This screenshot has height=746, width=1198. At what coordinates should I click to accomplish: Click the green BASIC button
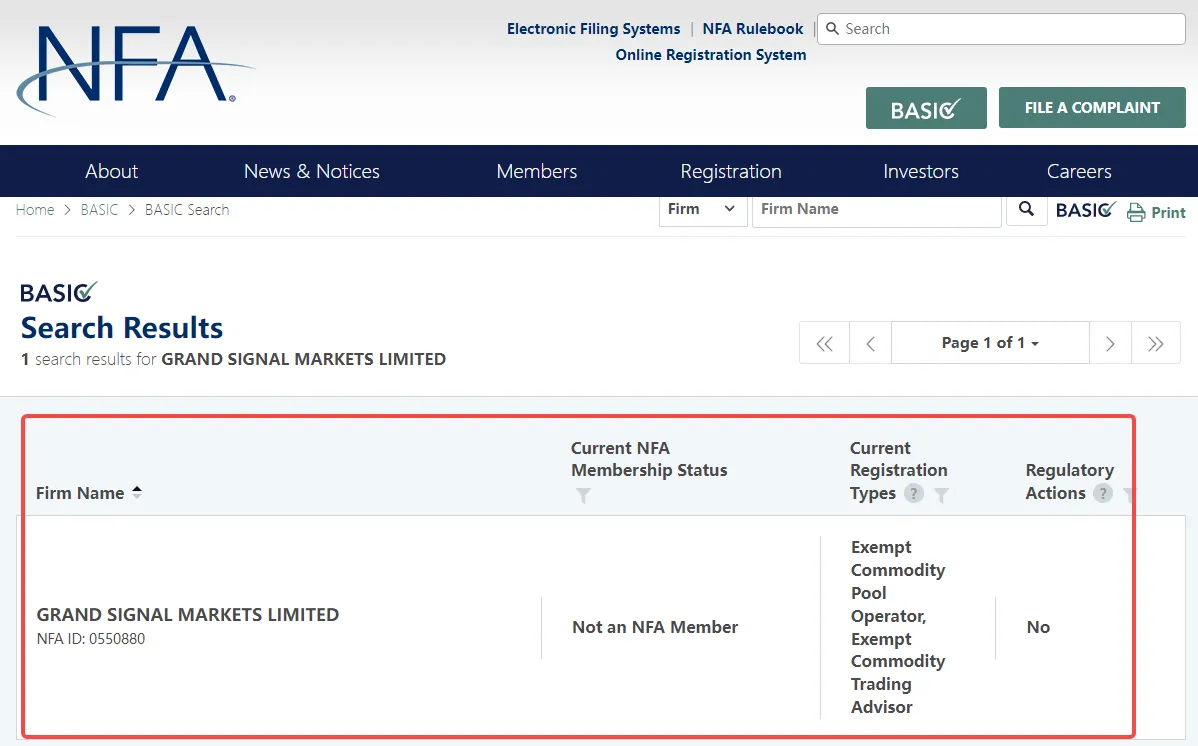tap(926, 108)
